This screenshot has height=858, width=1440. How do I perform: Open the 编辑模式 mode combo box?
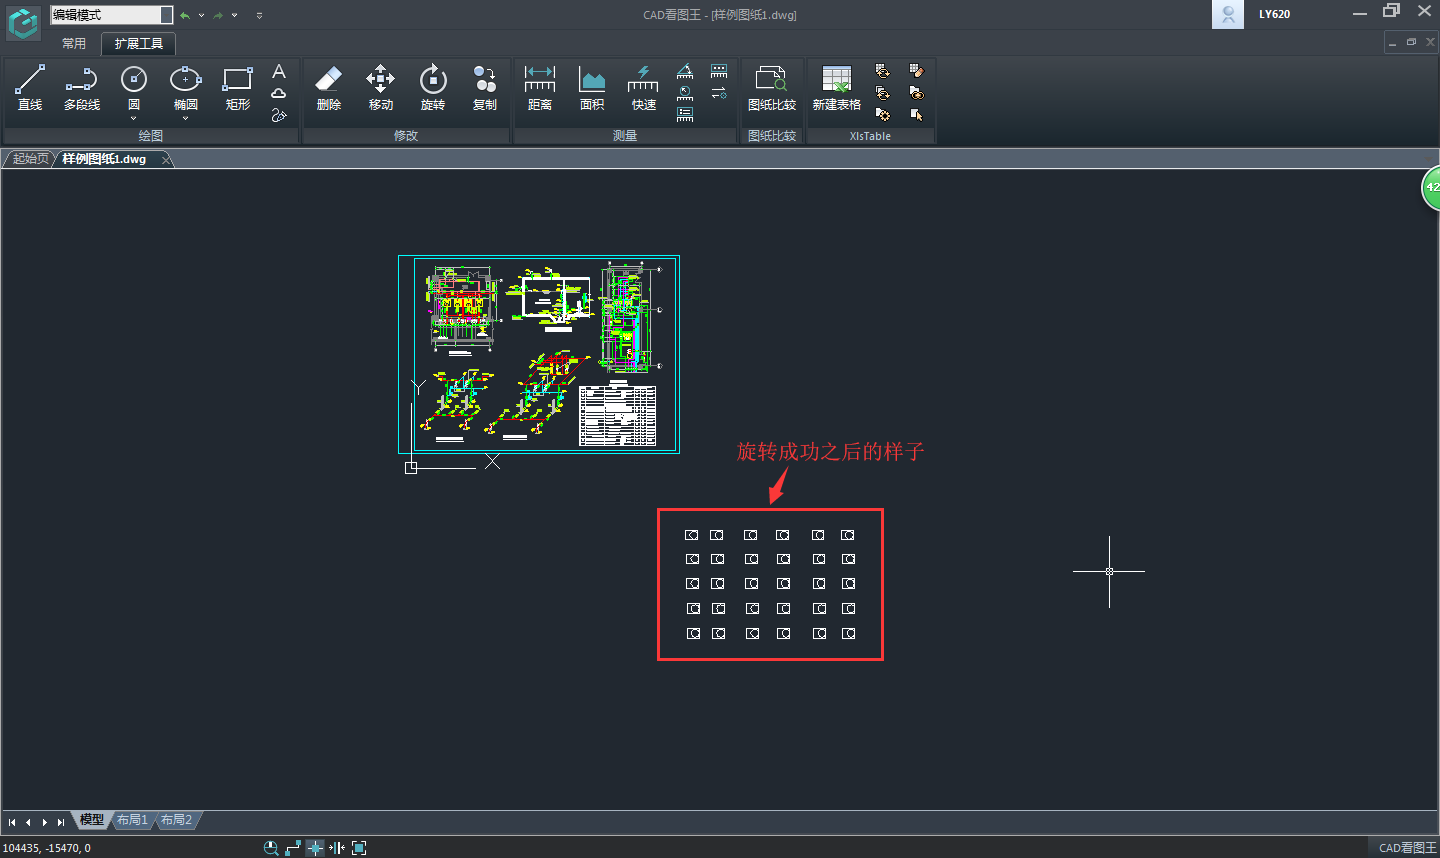[166, 15]
